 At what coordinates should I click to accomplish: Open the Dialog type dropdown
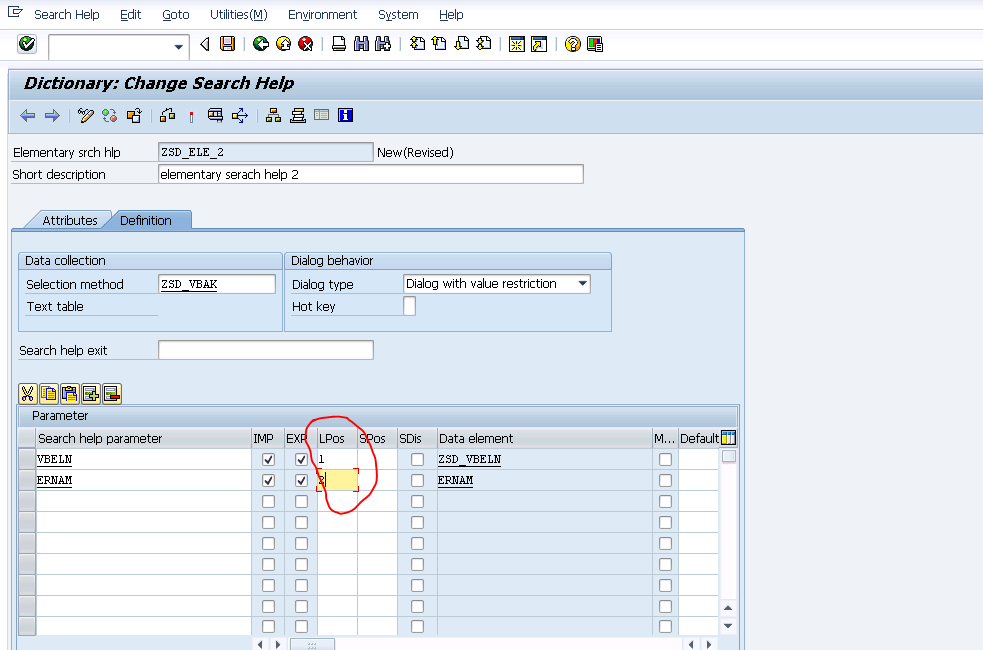[581, 283]
